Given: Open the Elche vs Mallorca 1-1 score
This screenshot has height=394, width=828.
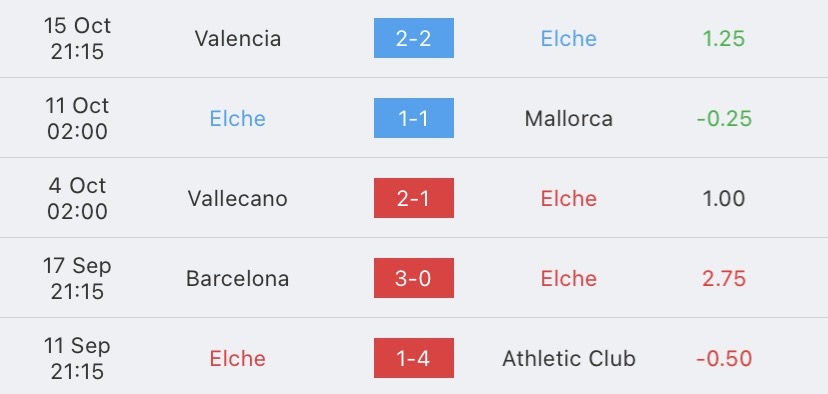Looking at the screenshot, I should (413, 118).
